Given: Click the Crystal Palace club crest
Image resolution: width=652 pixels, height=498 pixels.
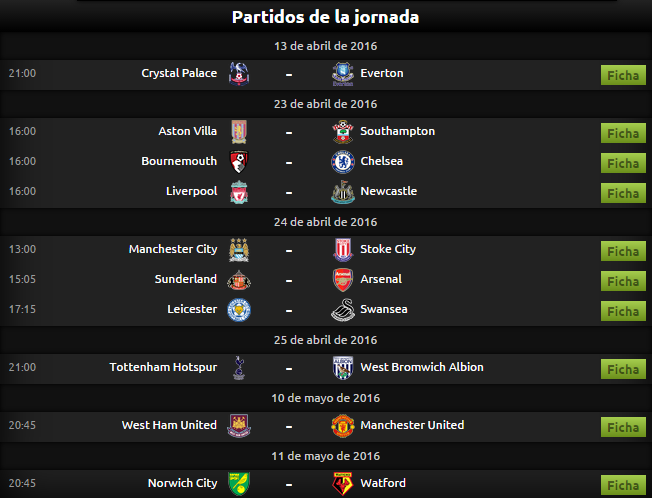Looking at the screenshot, I should (x=239, y=74).
